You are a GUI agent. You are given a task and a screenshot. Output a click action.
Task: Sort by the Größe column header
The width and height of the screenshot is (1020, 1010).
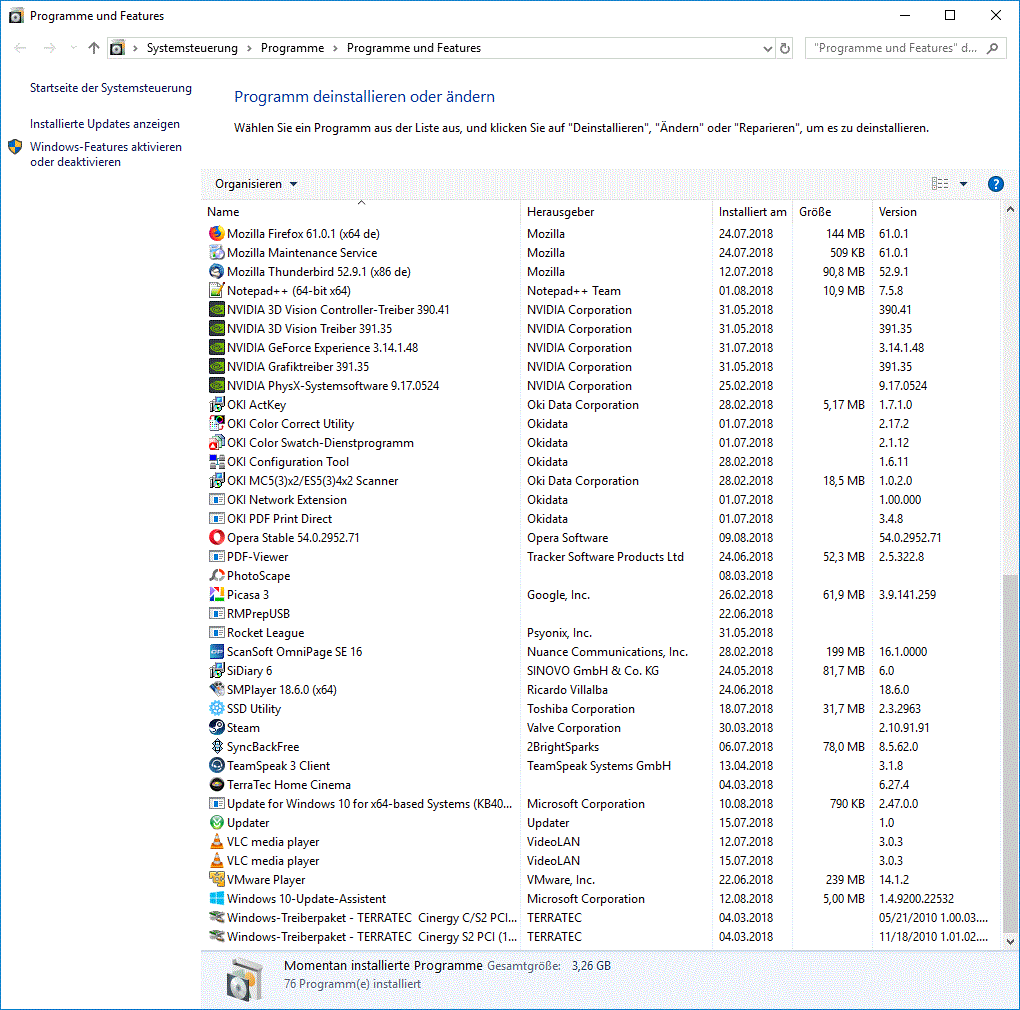[832, 211]
